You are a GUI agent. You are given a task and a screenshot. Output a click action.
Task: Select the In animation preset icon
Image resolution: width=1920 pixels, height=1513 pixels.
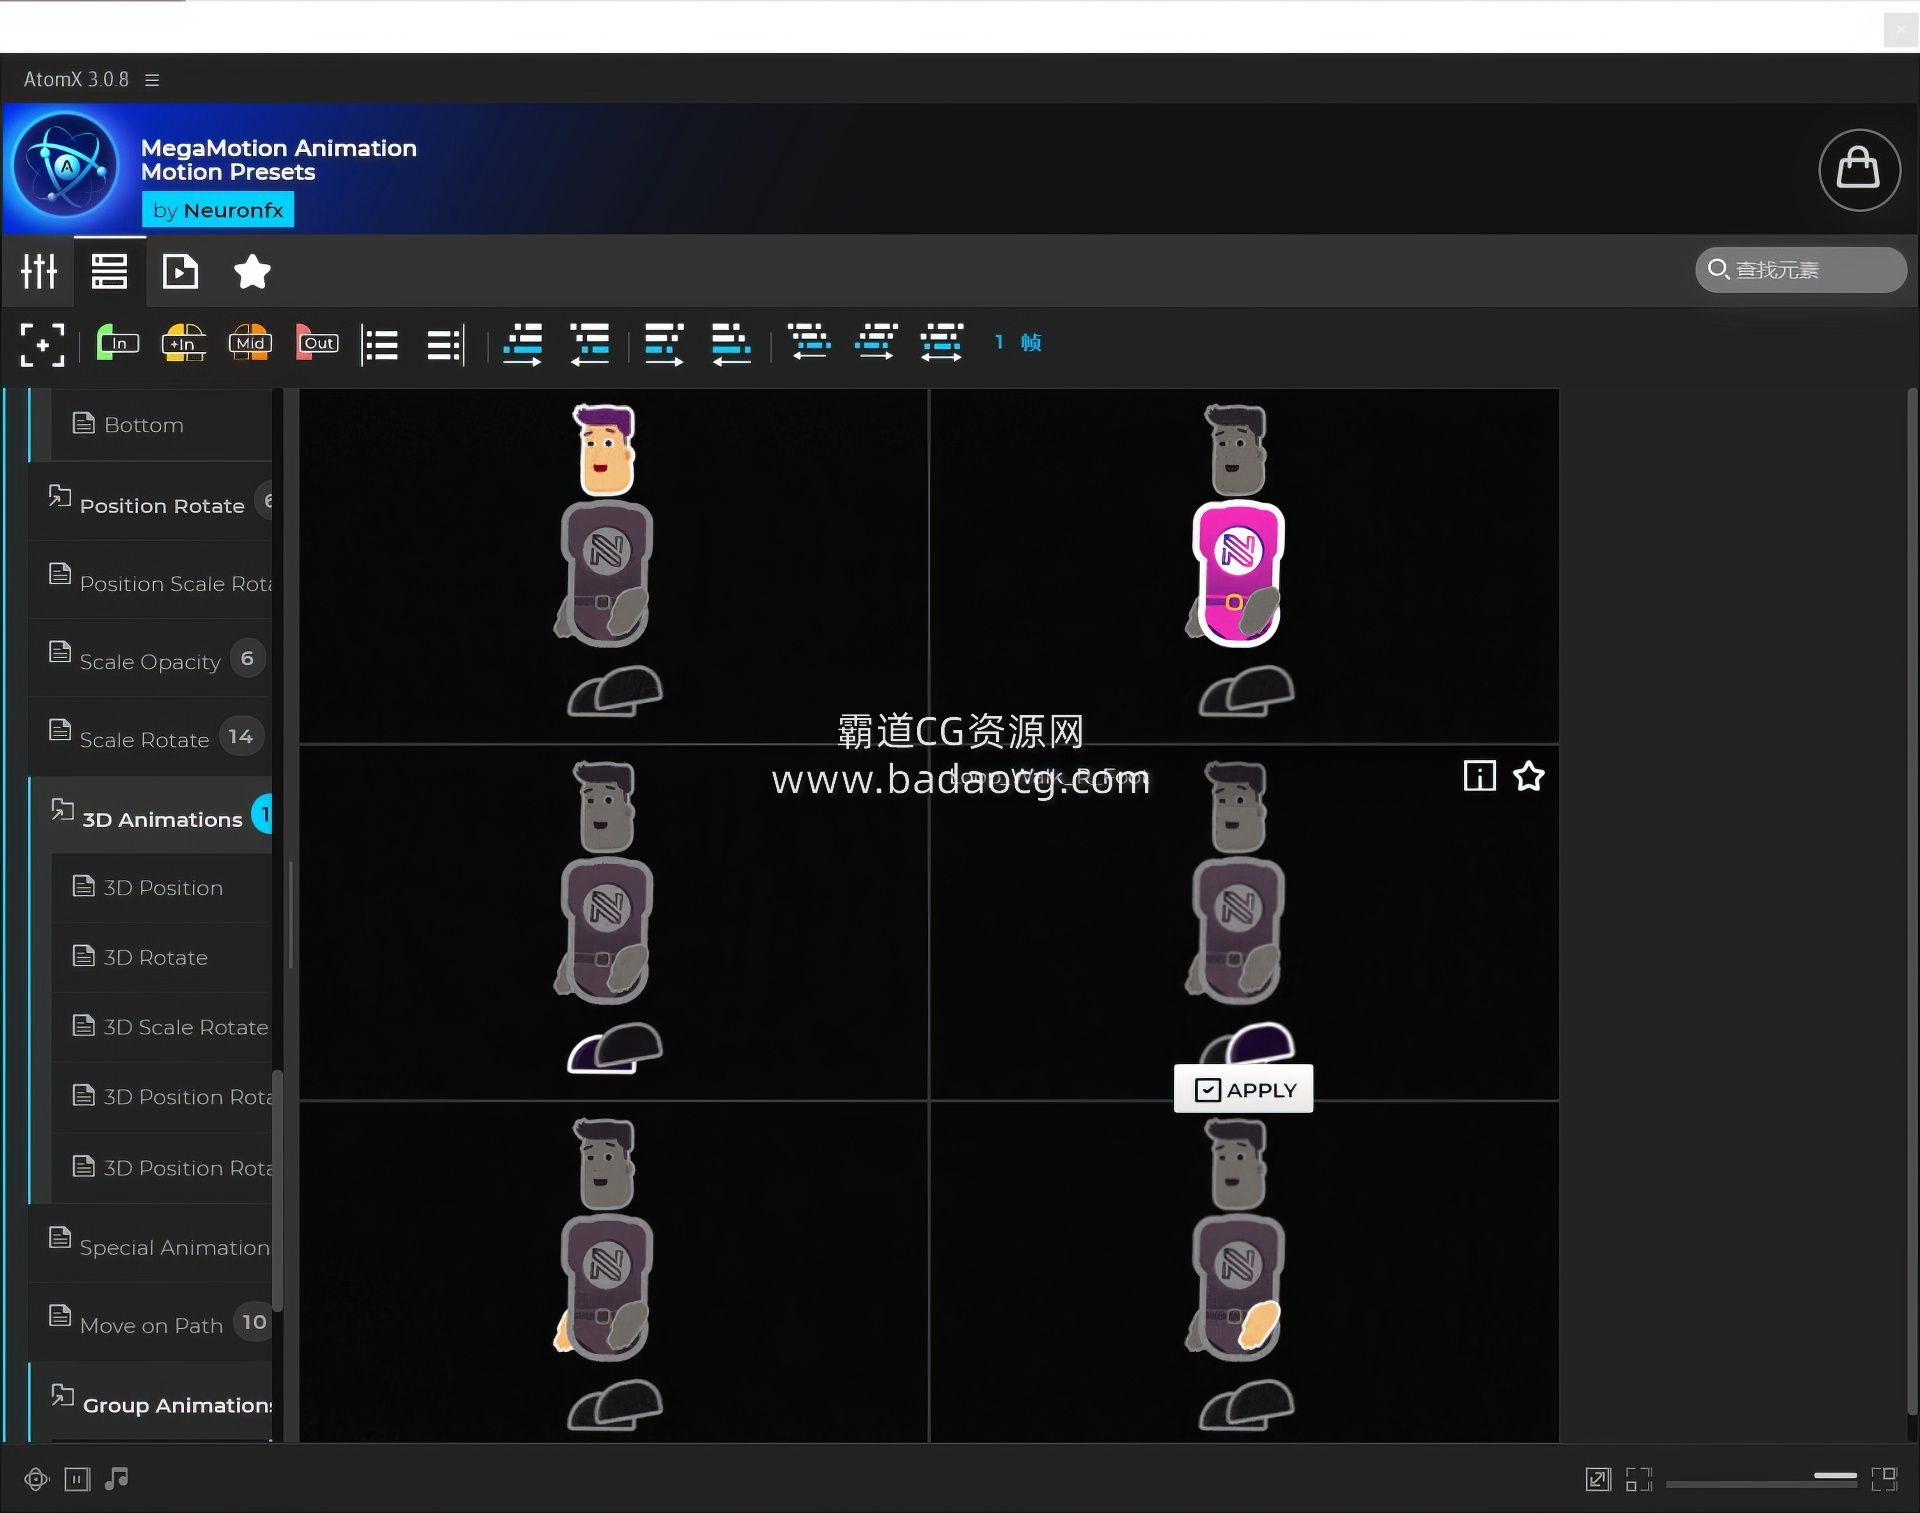[x=117, y=343]
